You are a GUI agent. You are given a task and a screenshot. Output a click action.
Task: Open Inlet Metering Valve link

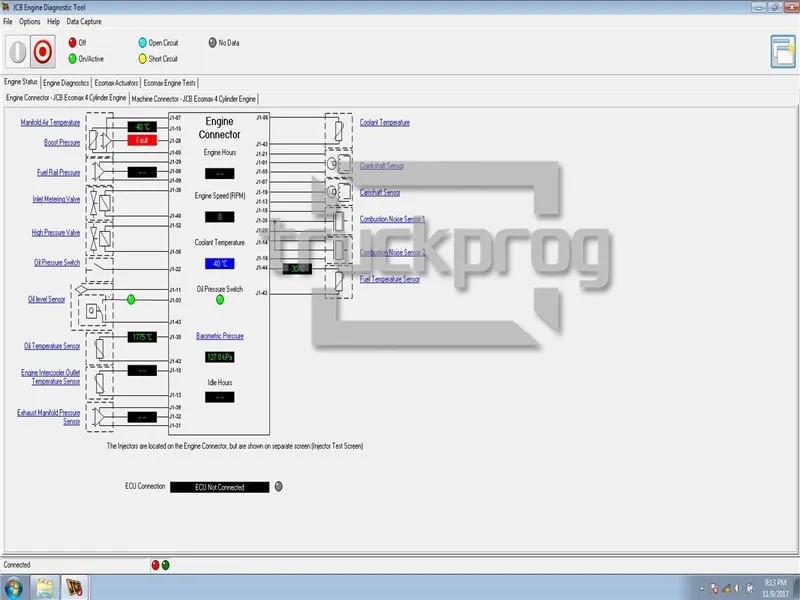[56, 199]
